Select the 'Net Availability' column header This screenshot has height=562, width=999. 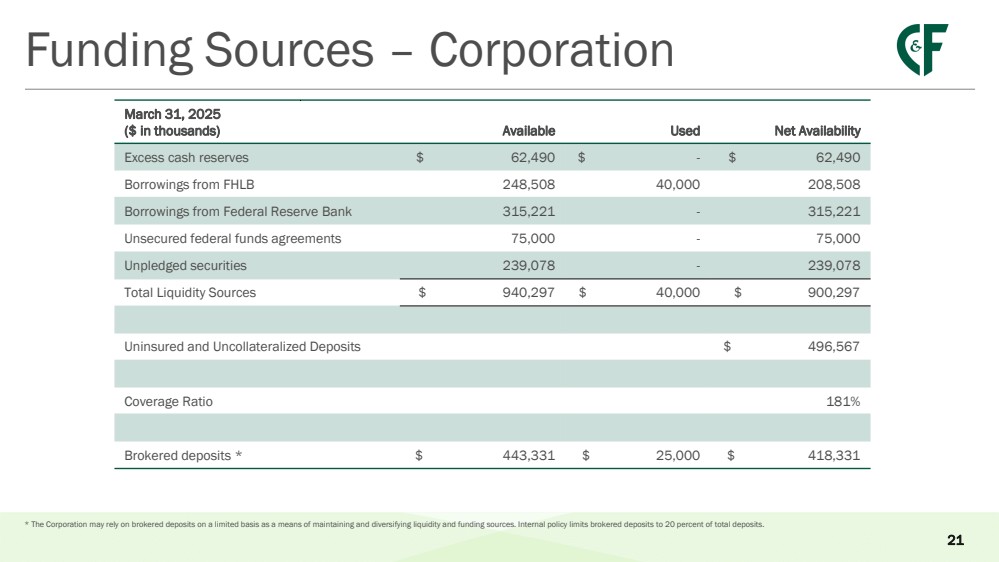[817, 131]
